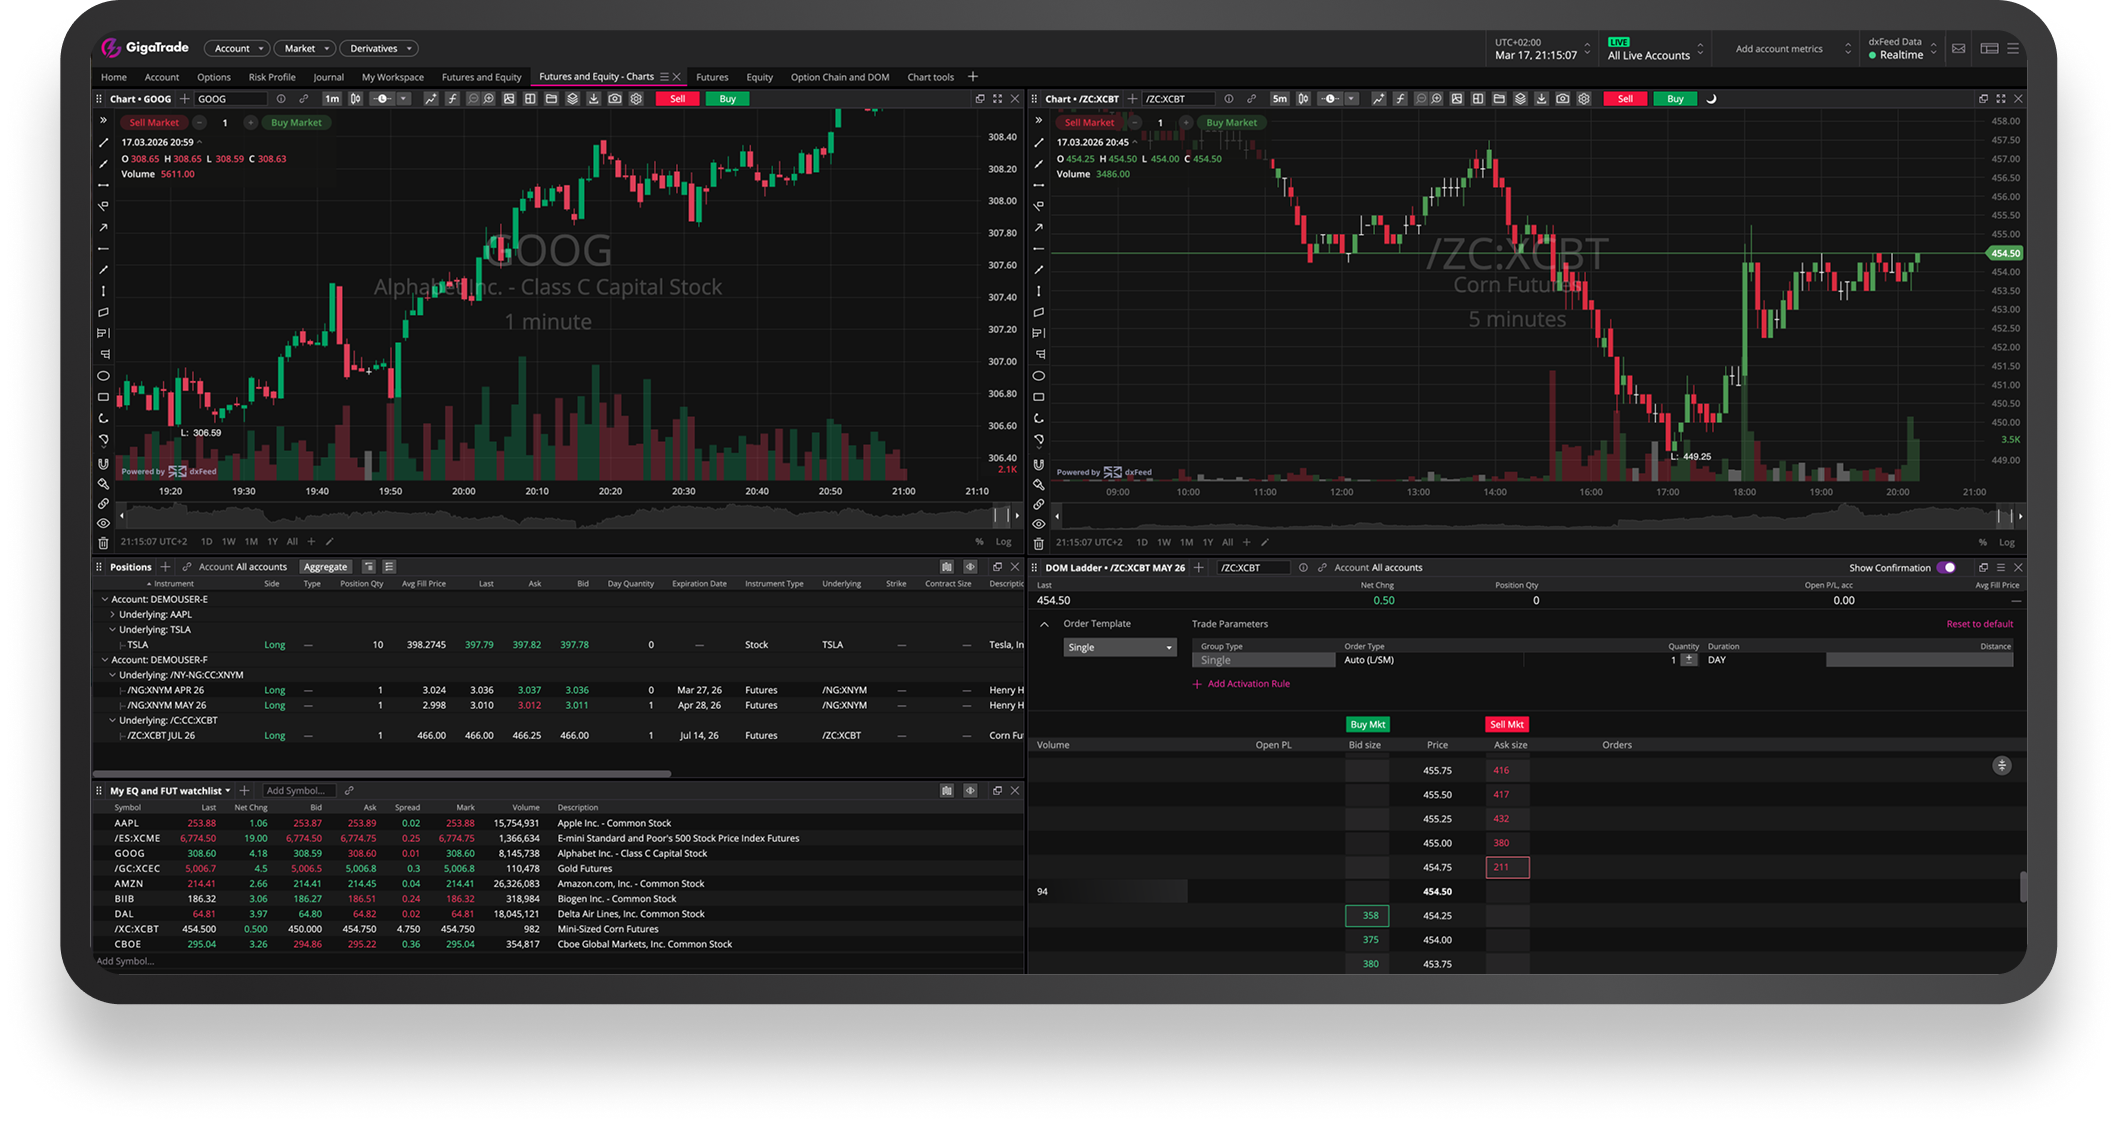Toggle percent scale on the GOOG chart
This screenshot has height=1126, width=2118.
point(979,542)
